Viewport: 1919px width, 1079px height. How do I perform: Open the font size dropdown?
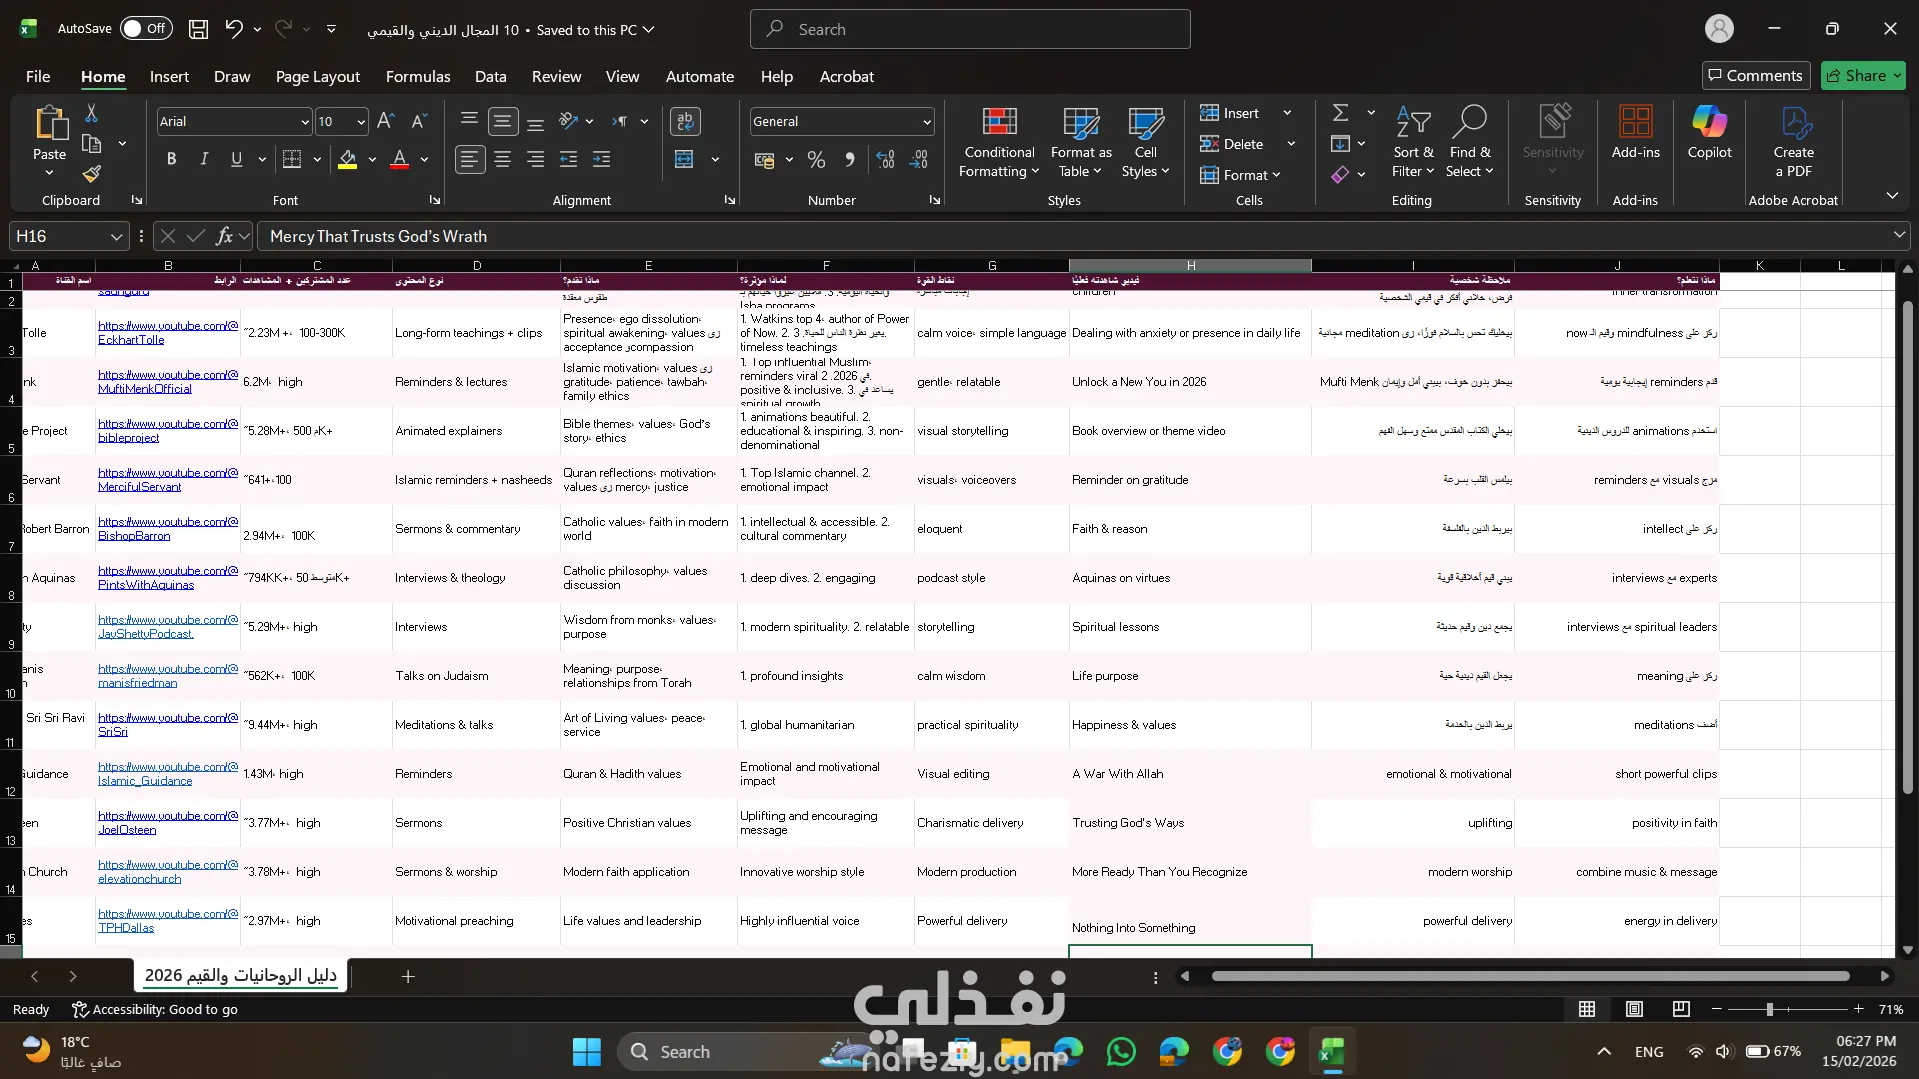click(x=361, y=122)
